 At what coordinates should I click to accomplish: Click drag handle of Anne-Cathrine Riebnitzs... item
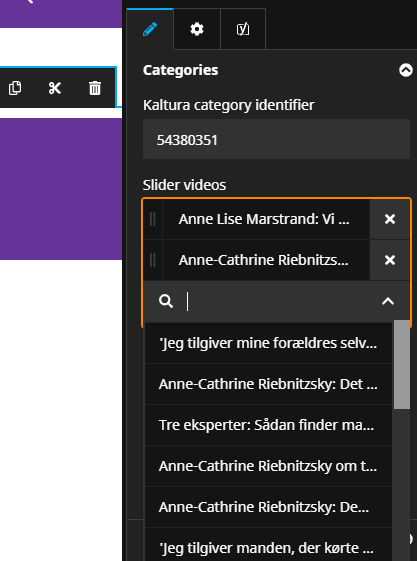coord(152,260)
